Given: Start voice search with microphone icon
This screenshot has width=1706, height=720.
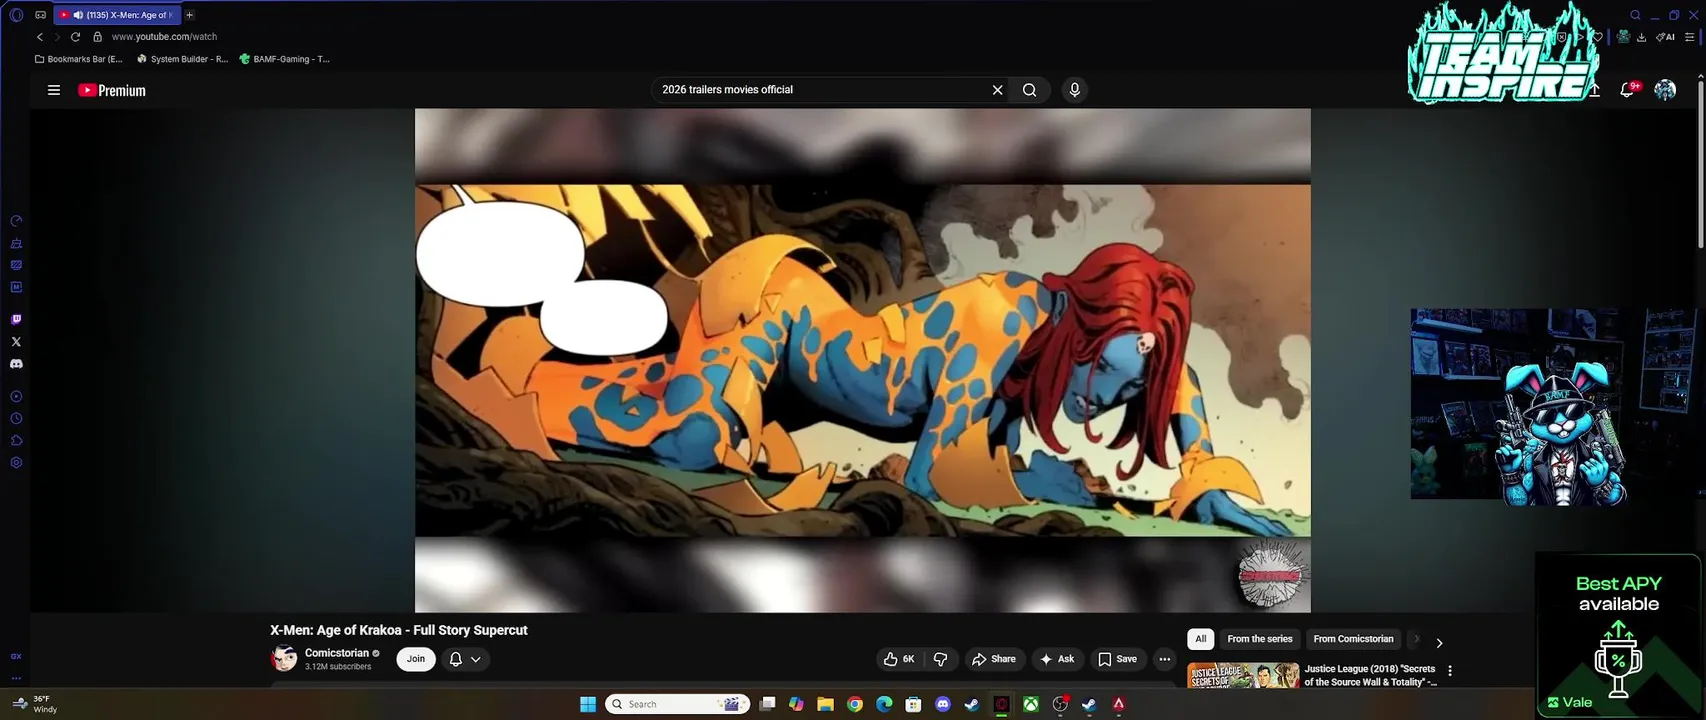Looking at the screenshot, I should [1074, 90].
